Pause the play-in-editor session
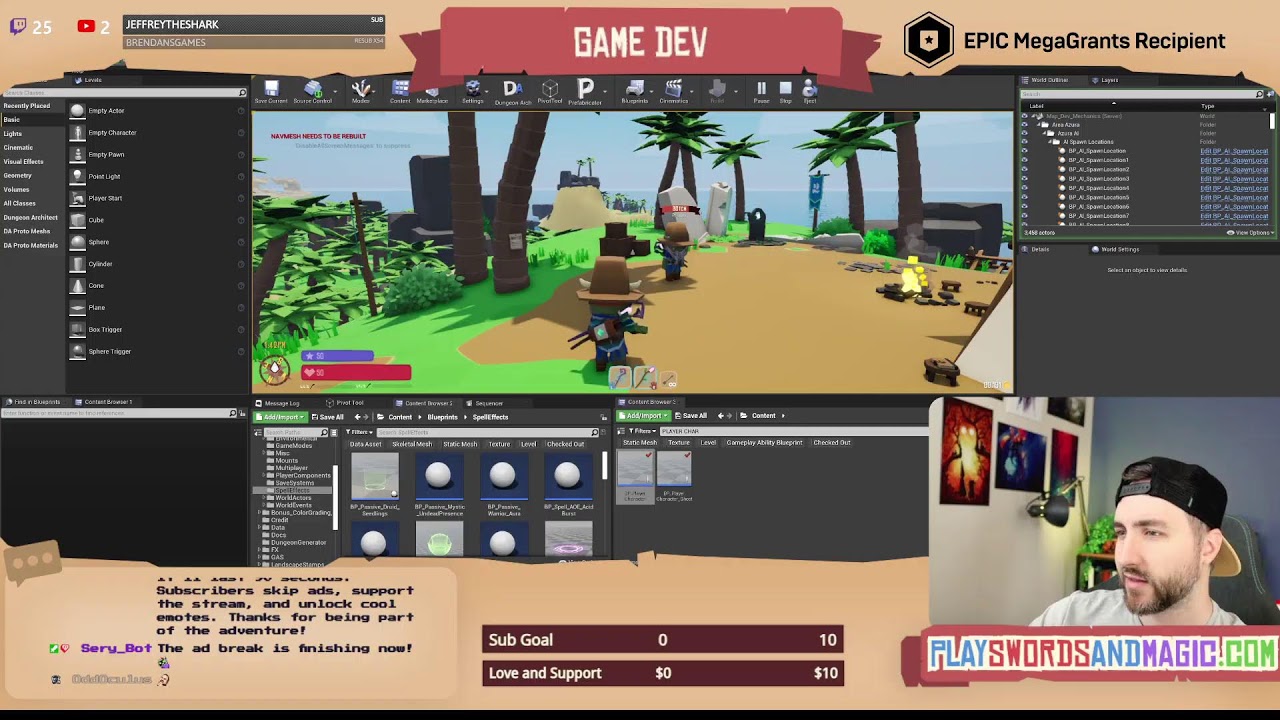Image resolution: width=1280 pixels, height=720 pixels. [x=761, y=92]
